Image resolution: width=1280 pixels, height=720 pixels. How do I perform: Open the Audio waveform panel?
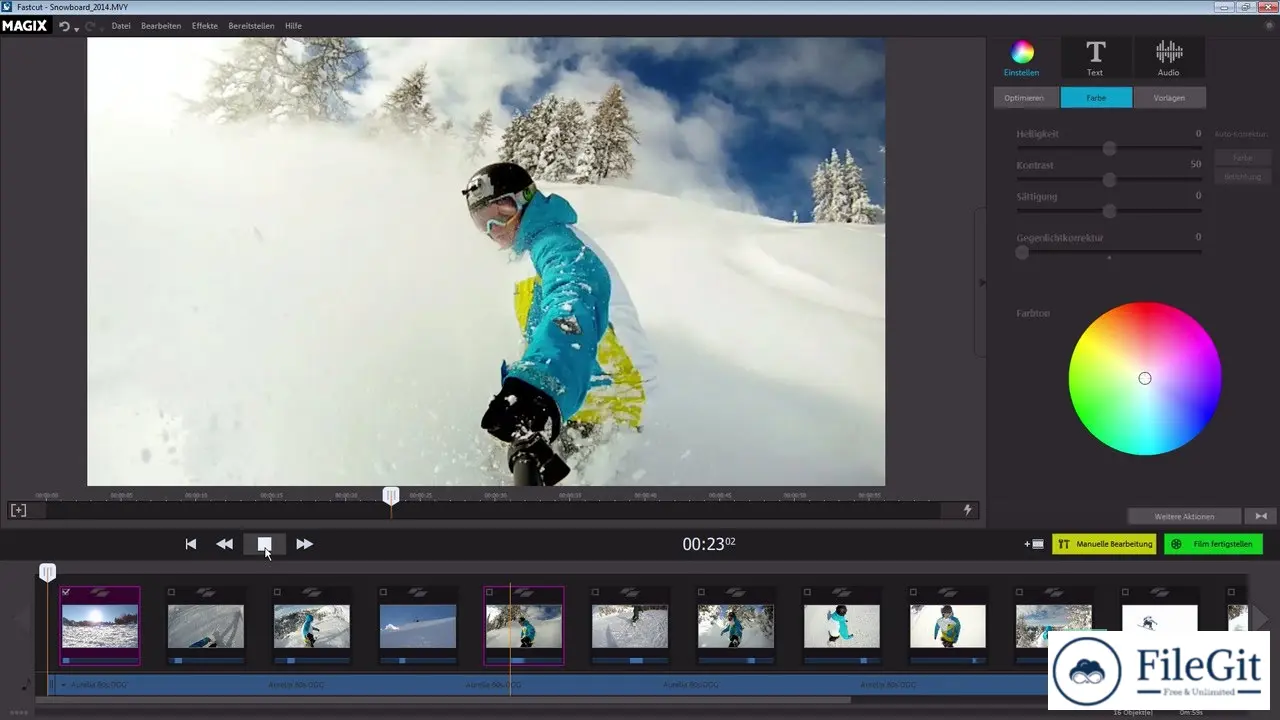1168,58
